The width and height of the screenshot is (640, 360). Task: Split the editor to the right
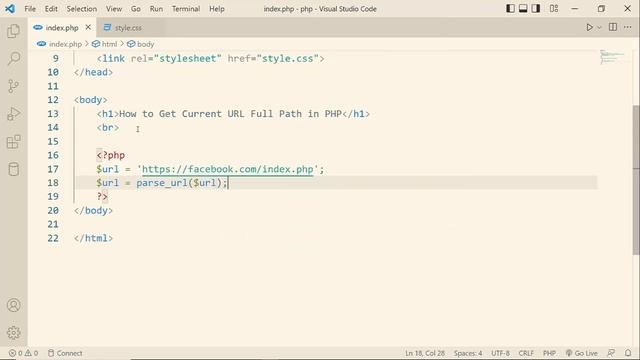click(x=613, y=27)
